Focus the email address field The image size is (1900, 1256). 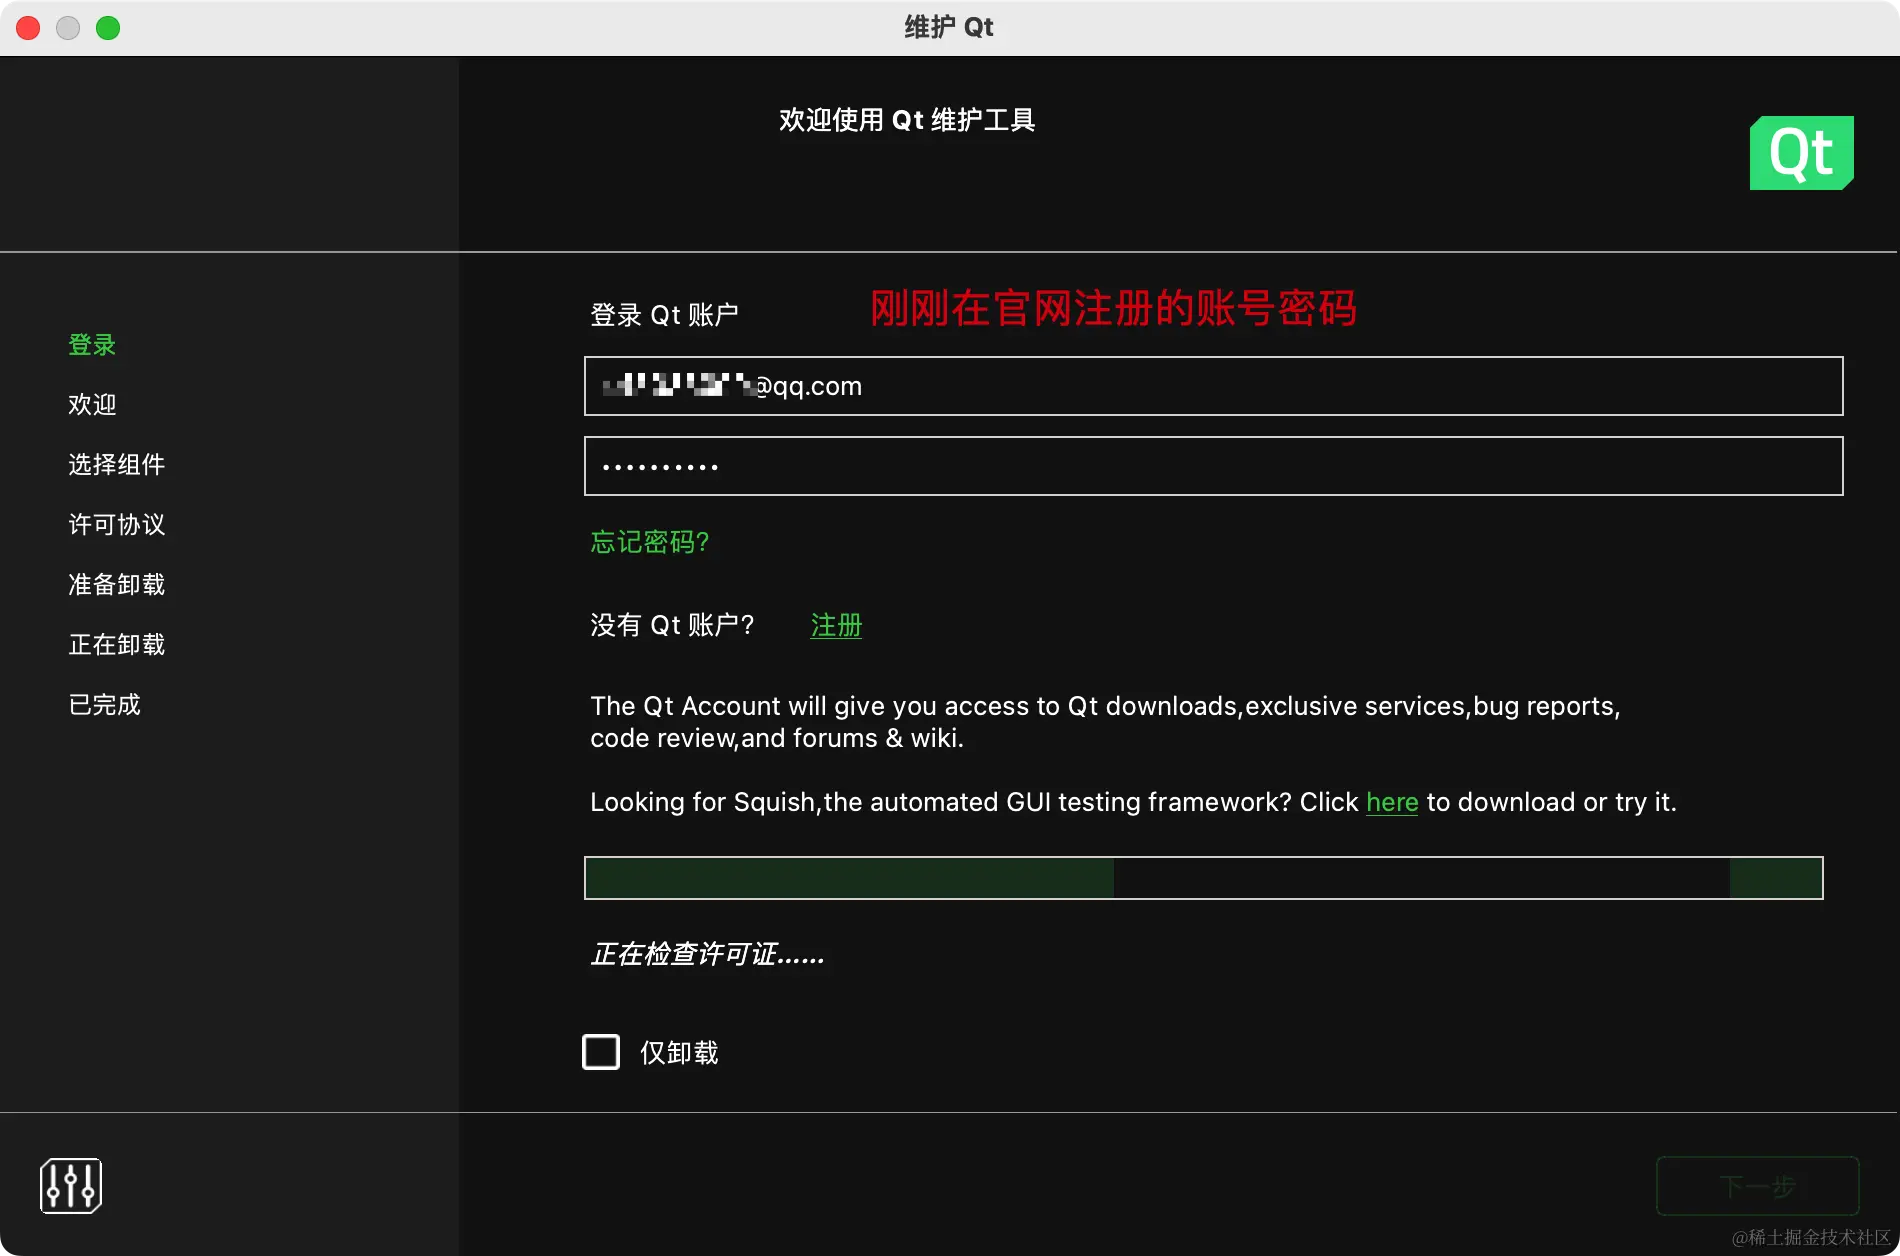coord(1213,386)
